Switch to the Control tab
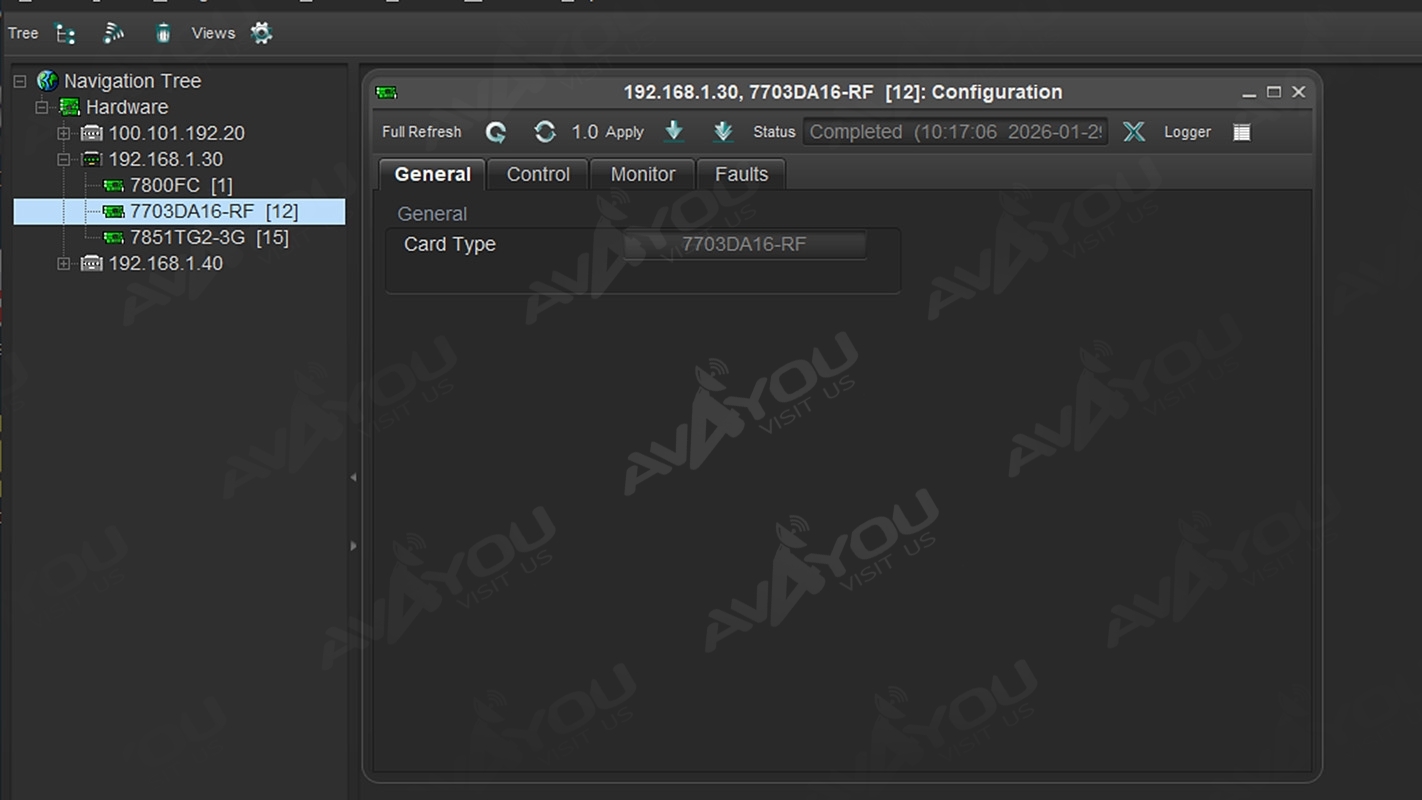The width and height of the screenshot is (1422, 800). tap(538, 174)
